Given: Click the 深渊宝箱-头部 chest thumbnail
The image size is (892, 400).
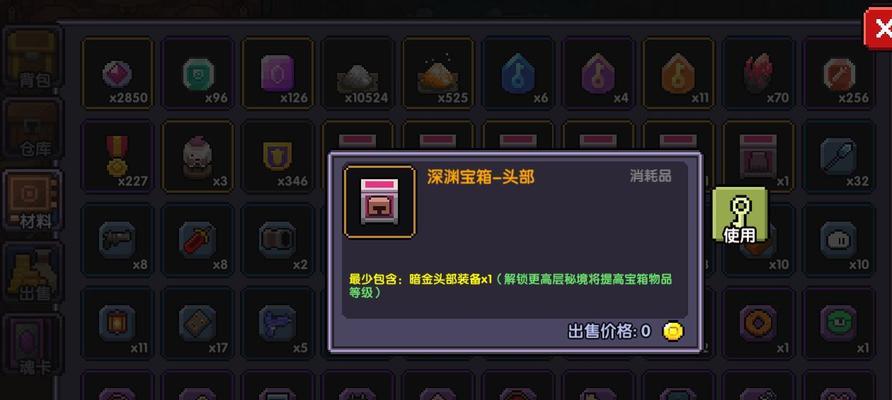Looking at the screenshot, I should (380, 201).
